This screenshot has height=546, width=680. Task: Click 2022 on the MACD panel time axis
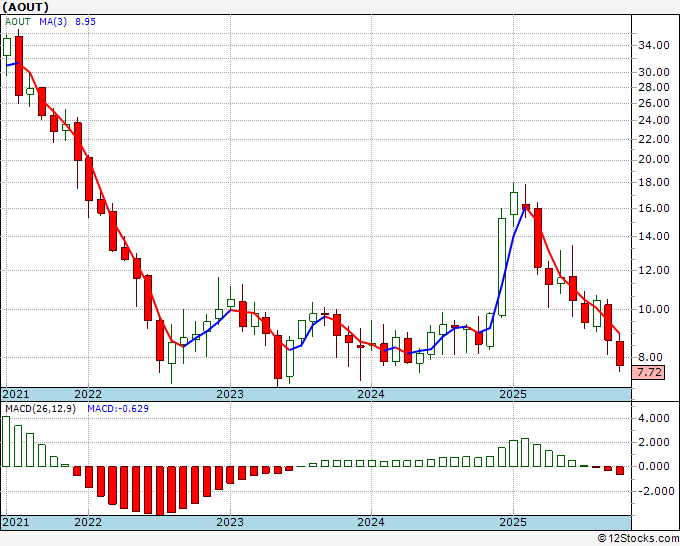pos(88,523)
